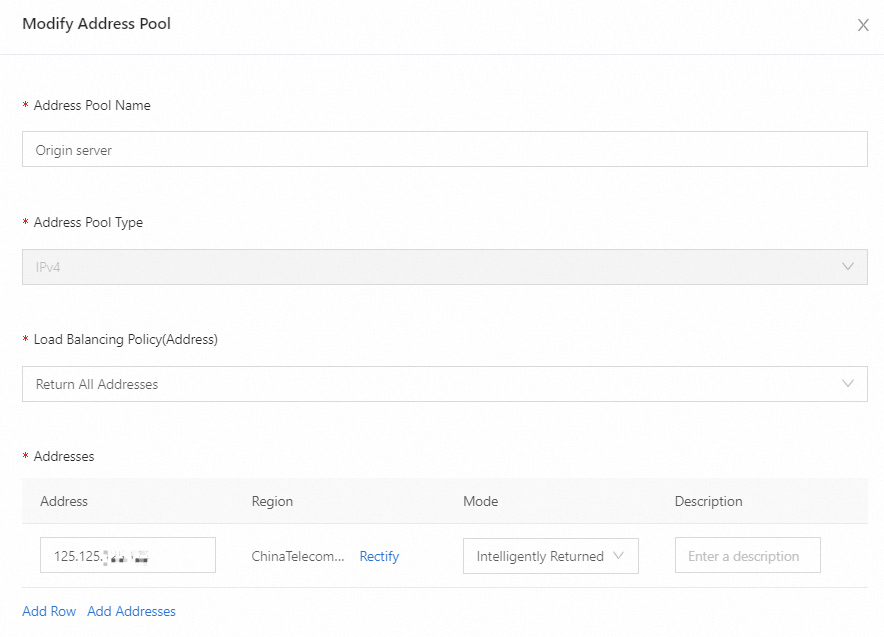Add a new row with Add Row
884x637 pixels.
pyautogui.click(x=49, y=611)
